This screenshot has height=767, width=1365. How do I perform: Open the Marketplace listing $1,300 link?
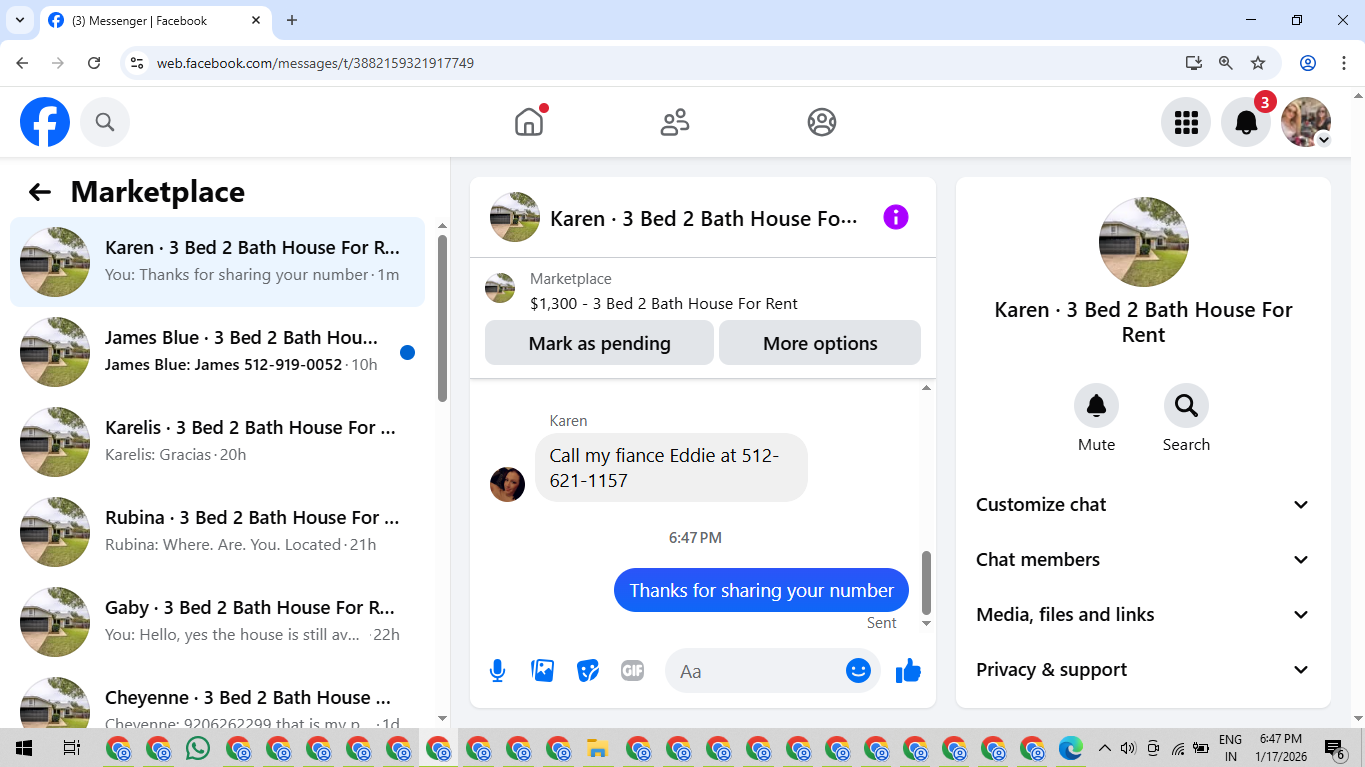coord(664,304)
